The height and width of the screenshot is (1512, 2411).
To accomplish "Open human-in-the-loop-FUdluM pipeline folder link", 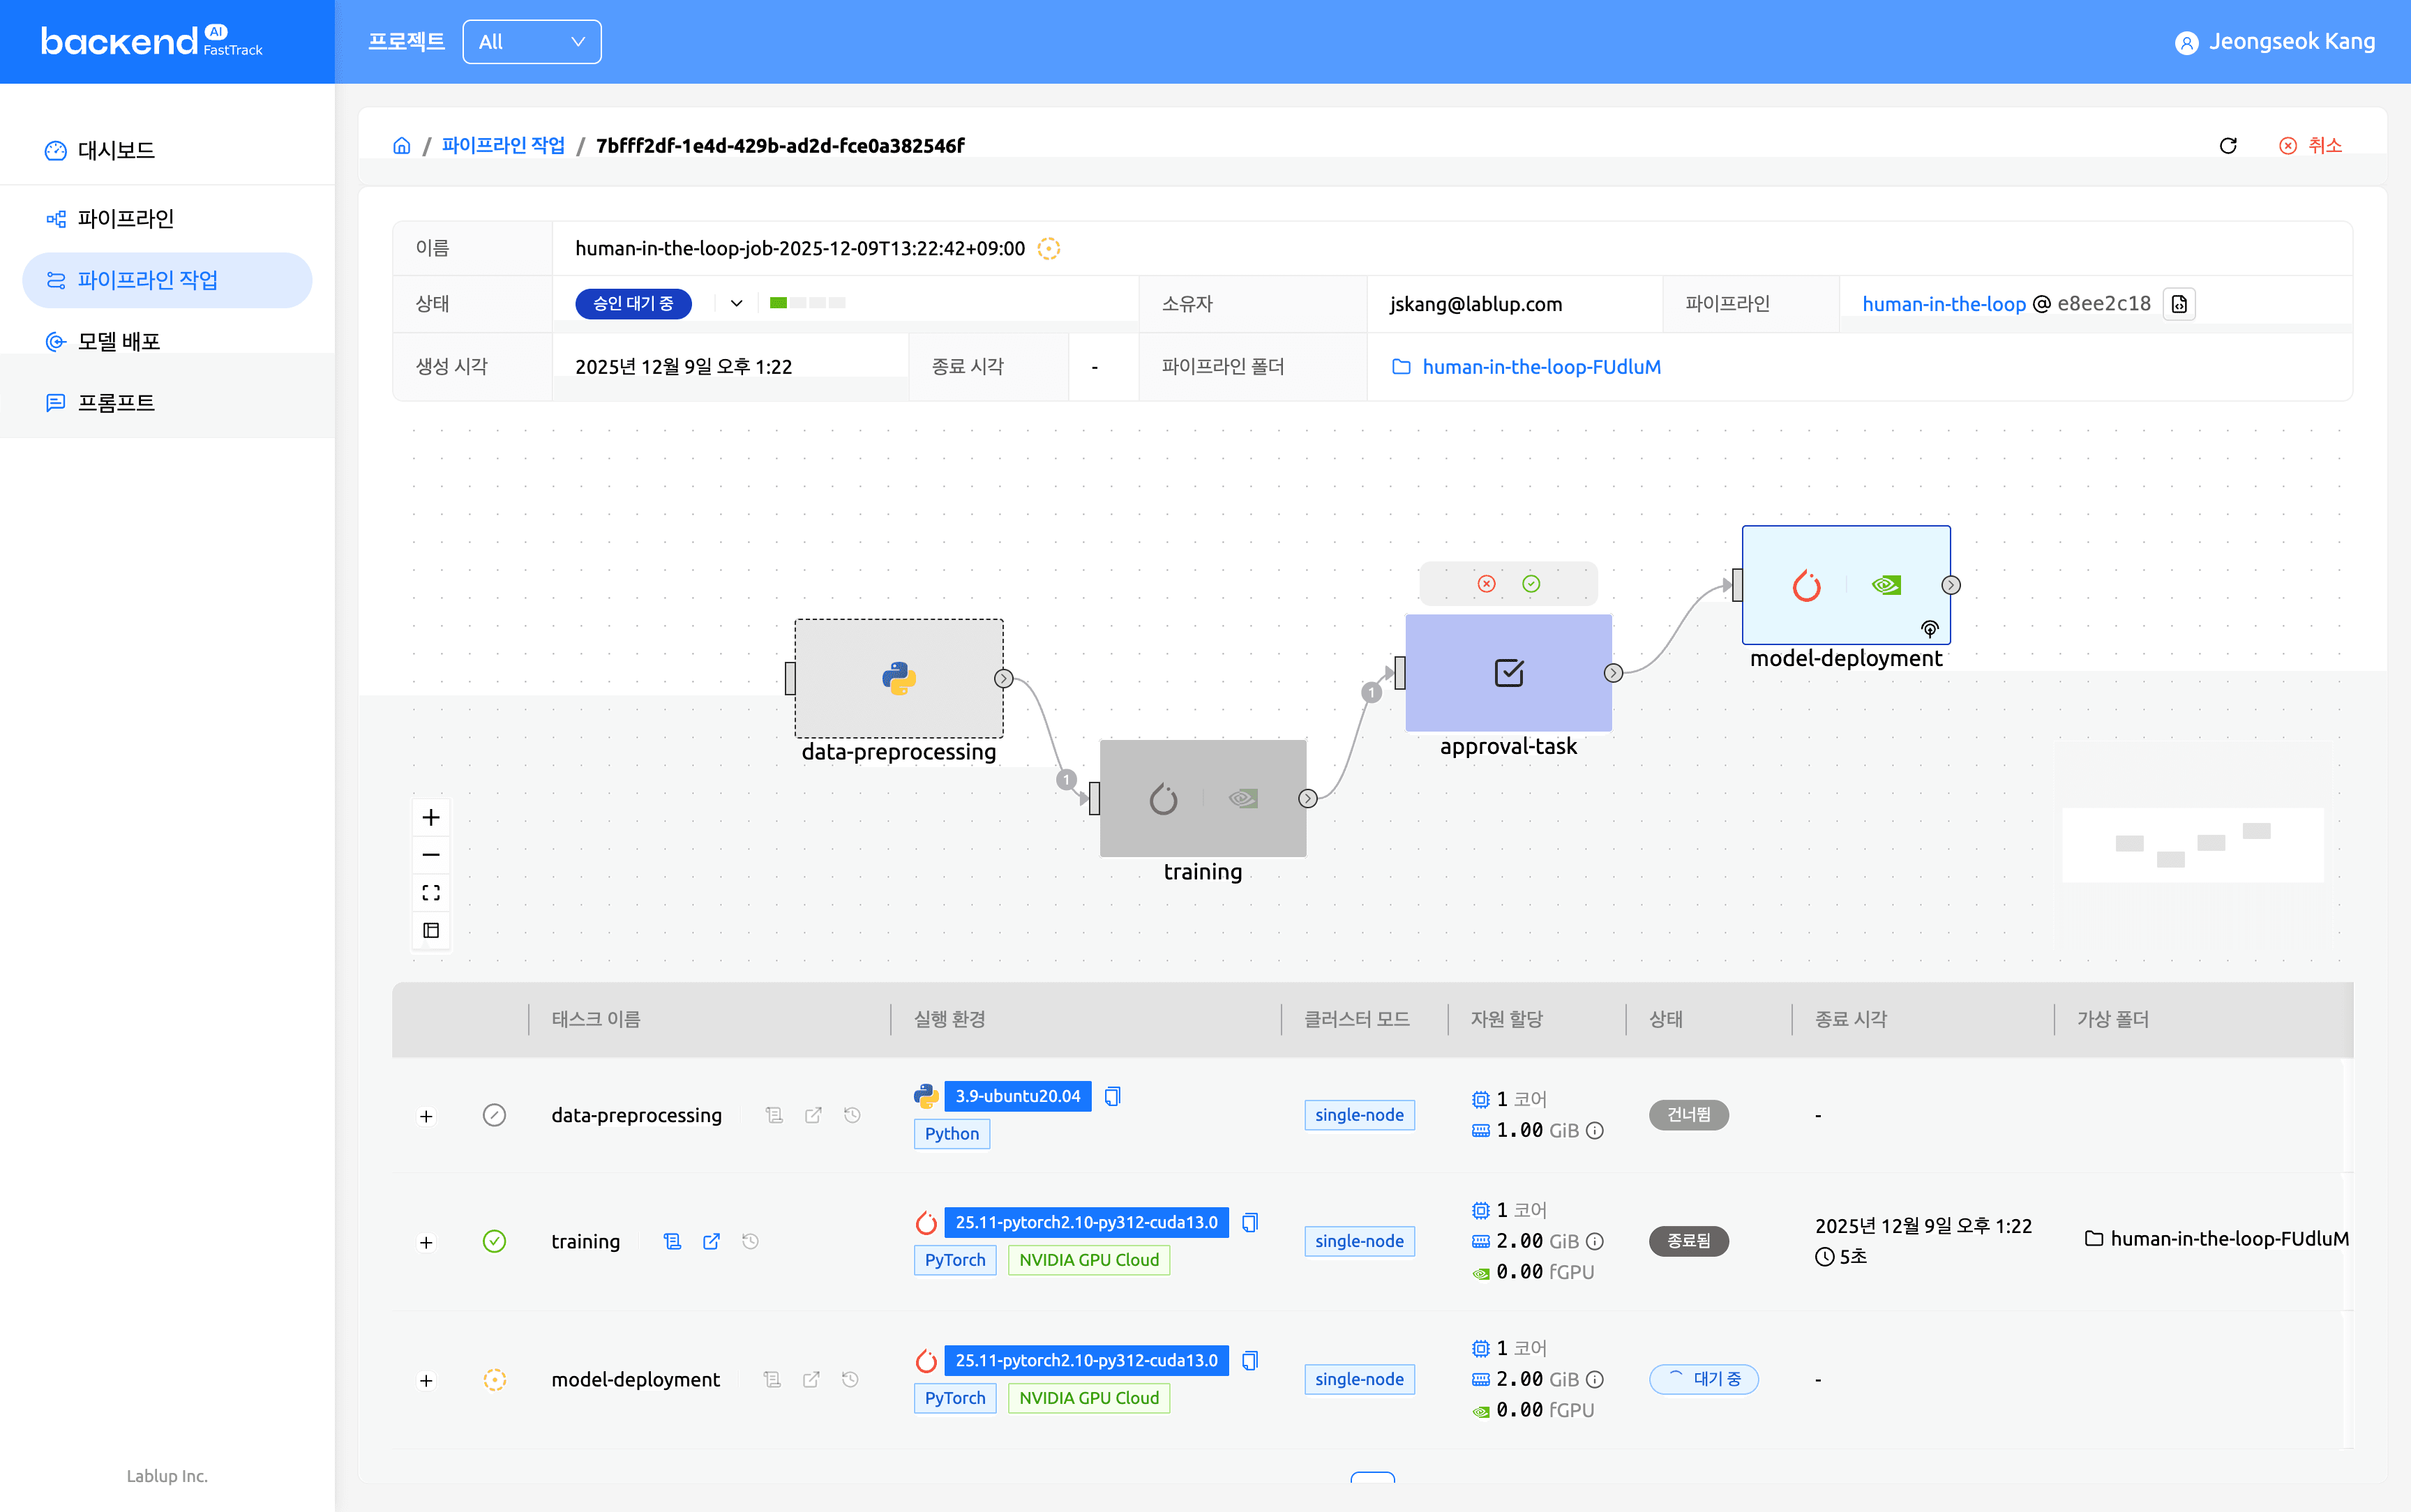I will point(1540,367).
